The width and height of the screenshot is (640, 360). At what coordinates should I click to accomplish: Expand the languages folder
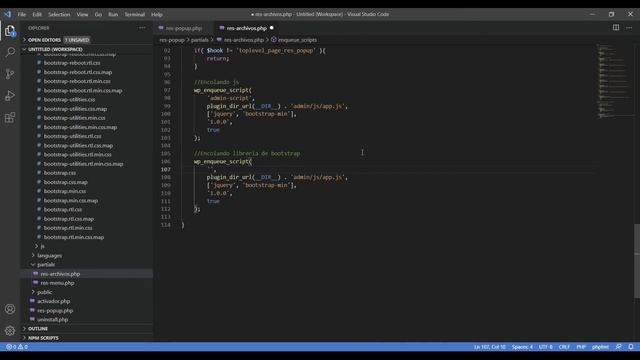click(x=49, y=256)
